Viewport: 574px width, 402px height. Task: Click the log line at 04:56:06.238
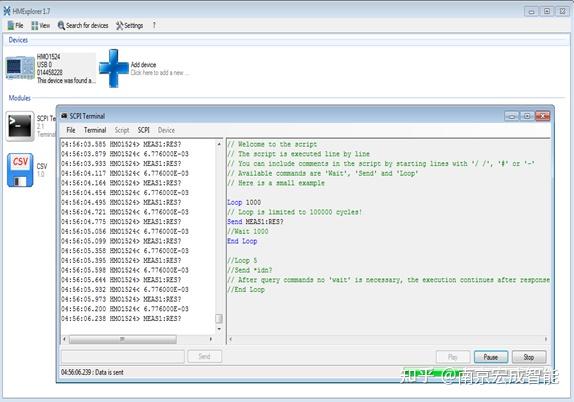pos(121,319)
